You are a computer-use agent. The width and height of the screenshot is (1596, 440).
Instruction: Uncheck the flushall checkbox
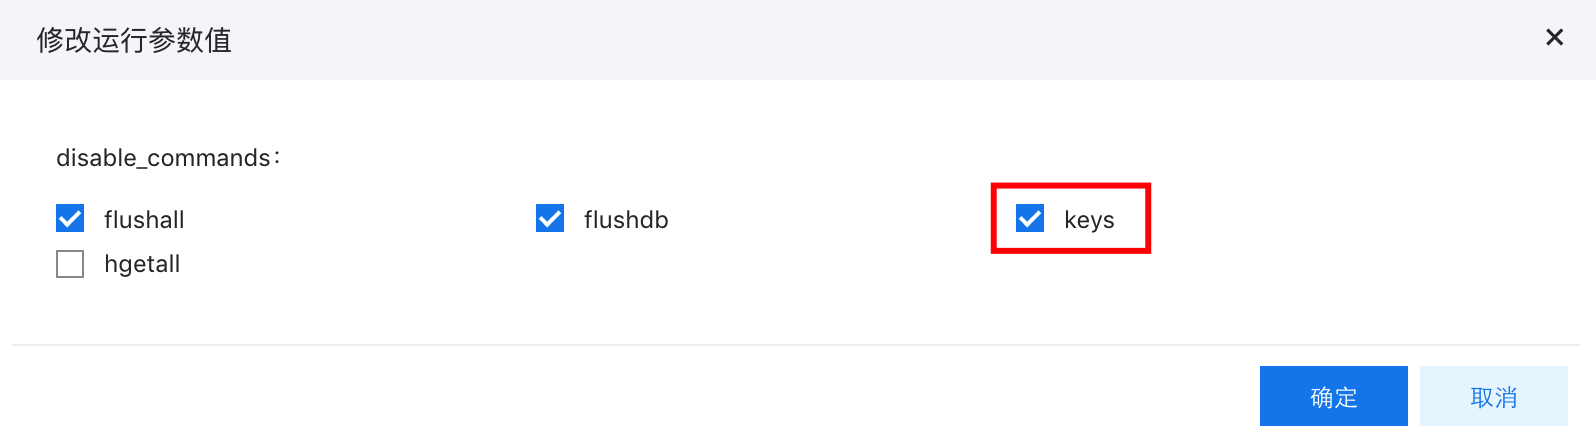click(x=70, y=218)
